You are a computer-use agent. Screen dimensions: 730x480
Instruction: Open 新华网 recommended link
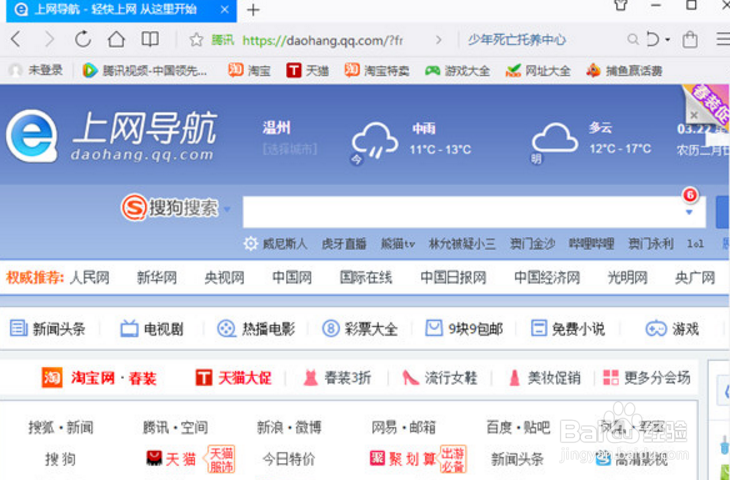157,278
